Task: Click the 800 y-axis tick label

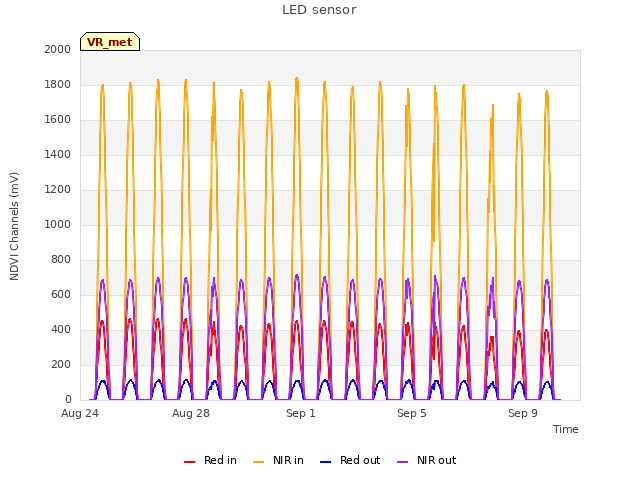Action: tap(61, 260)
